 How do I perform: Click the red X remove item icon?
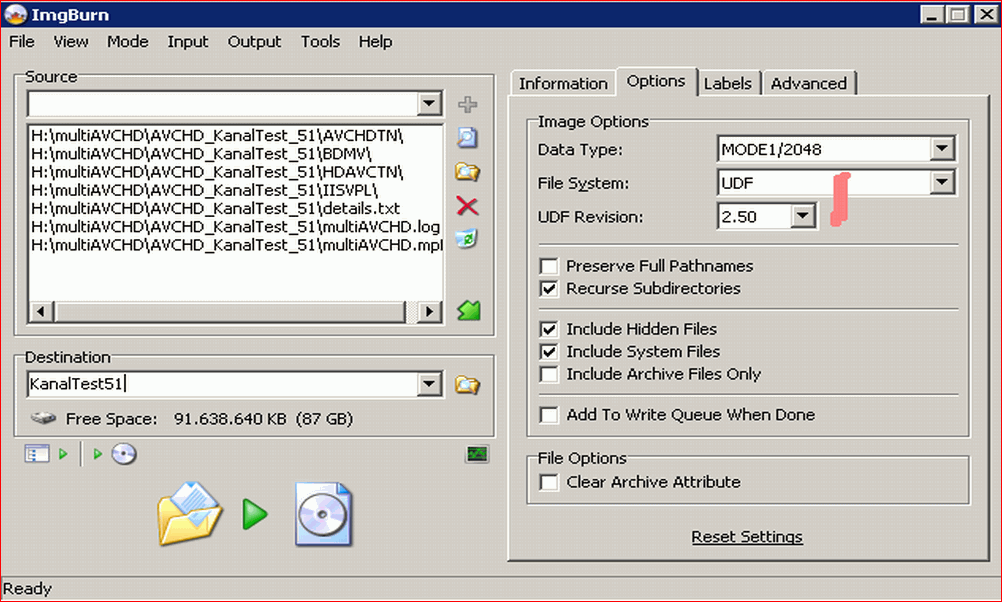click(x=467, y=206)
